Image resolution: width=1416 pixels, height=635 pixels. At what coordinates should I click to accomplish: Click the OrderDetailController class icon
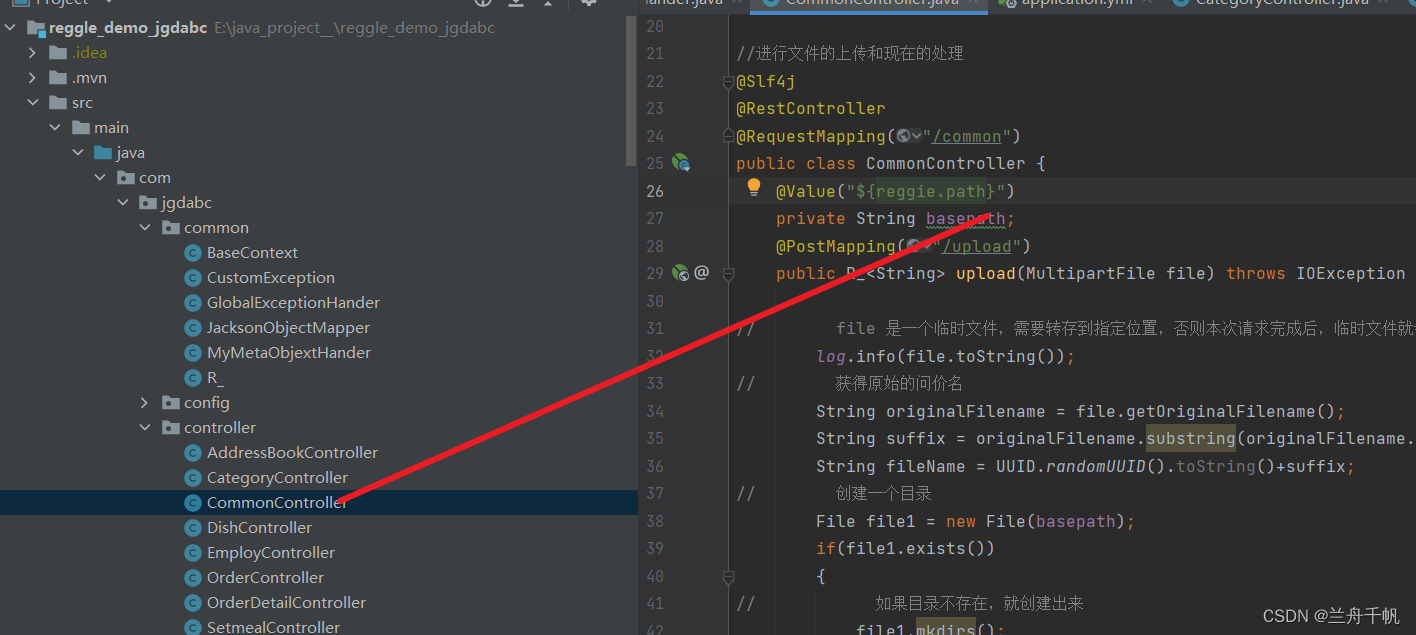point(193,603)
